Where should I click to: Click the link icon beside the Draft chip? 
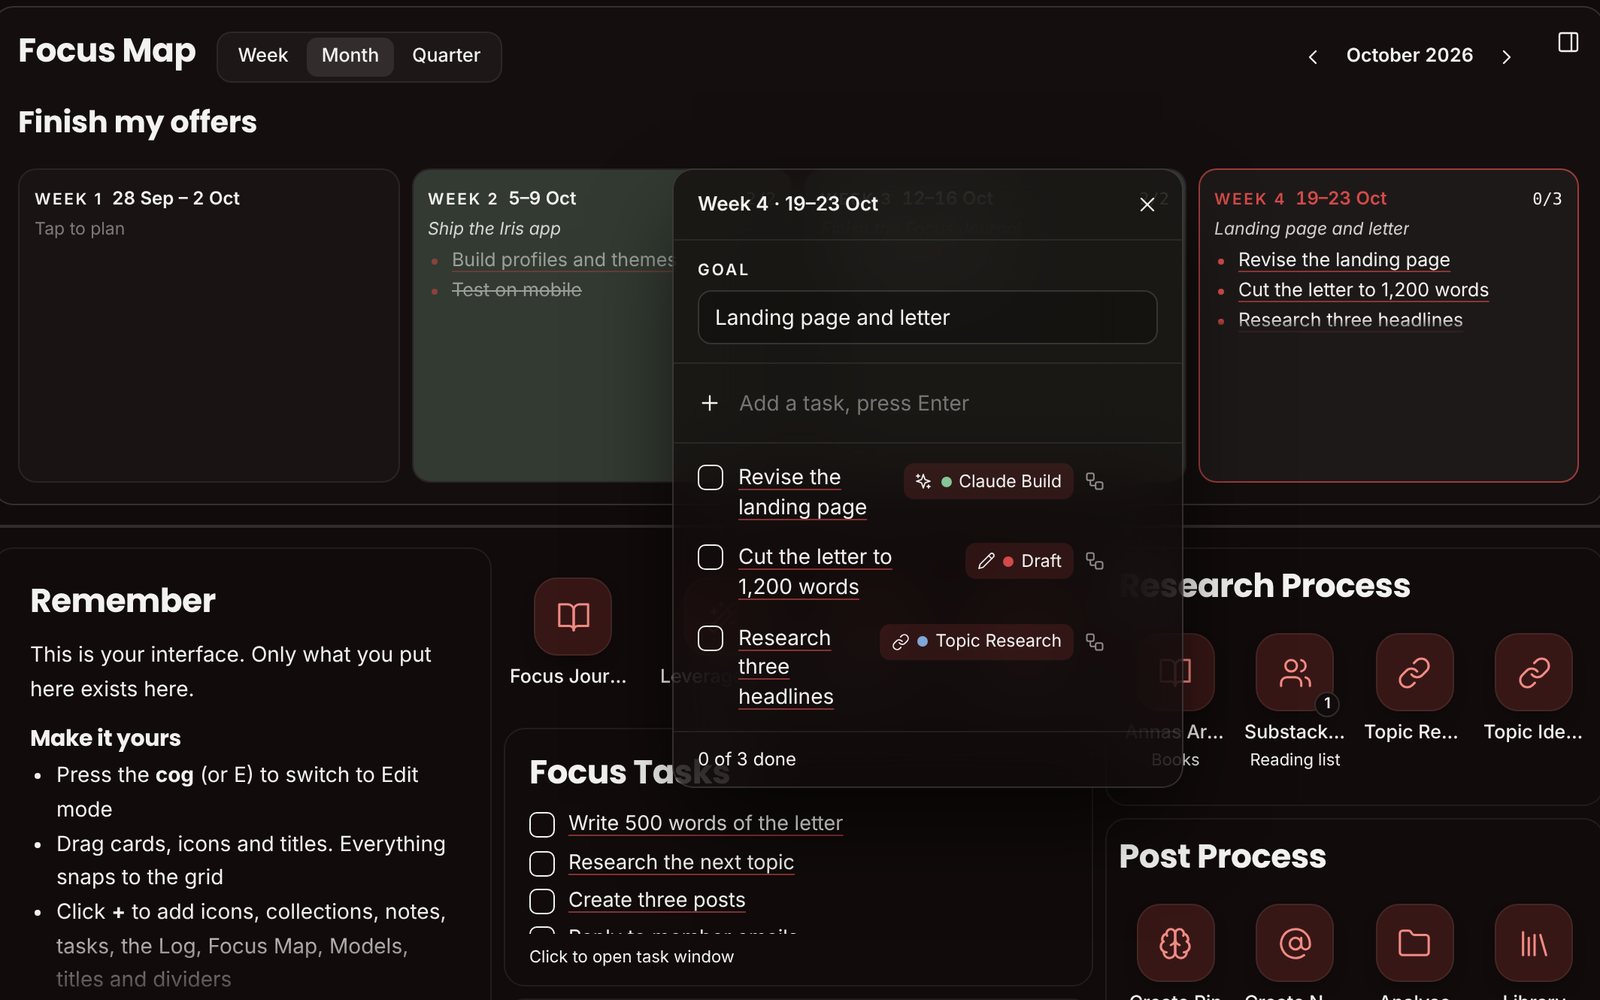[1095, 561]
